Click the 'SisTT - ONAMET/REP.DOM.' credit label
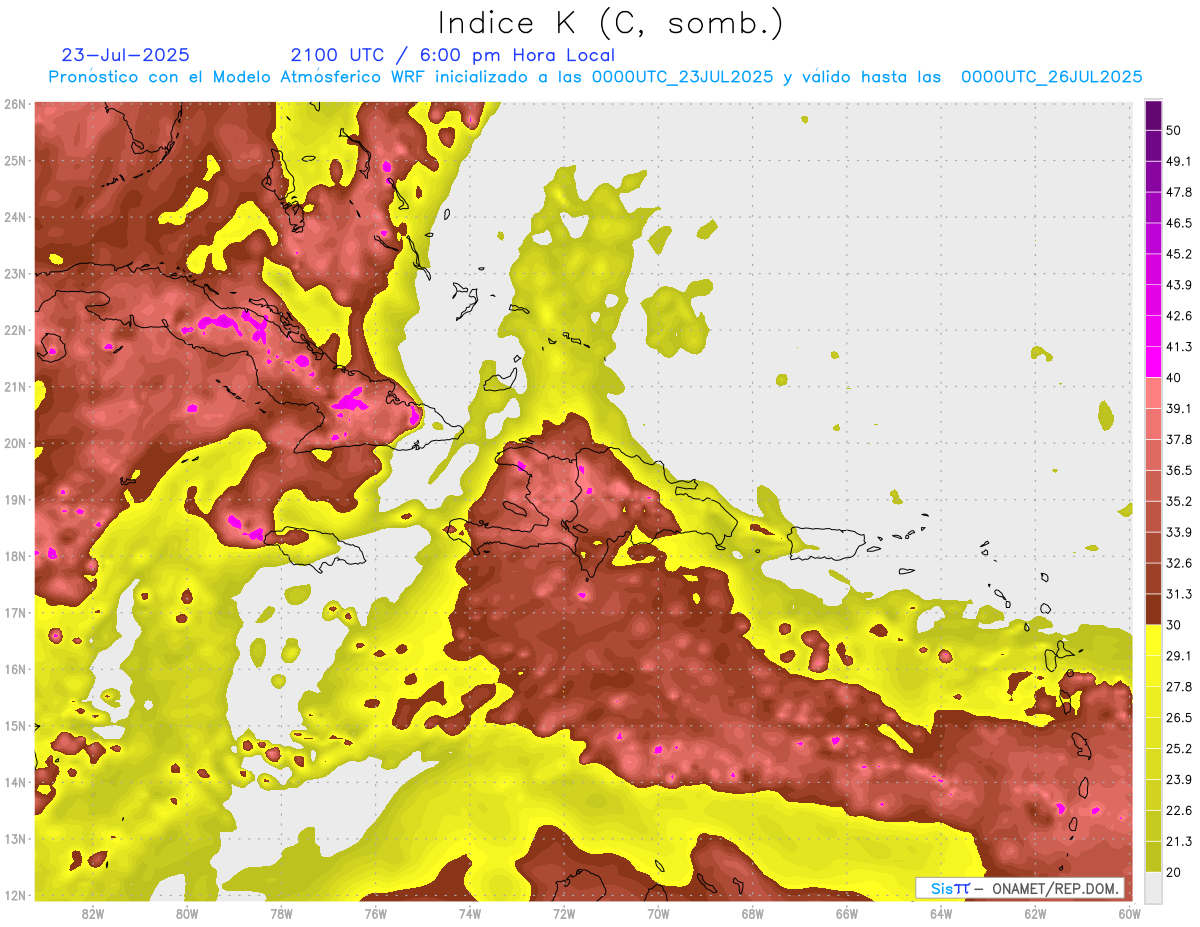Screen dimensions: 1200x927 click(1020, 888)
